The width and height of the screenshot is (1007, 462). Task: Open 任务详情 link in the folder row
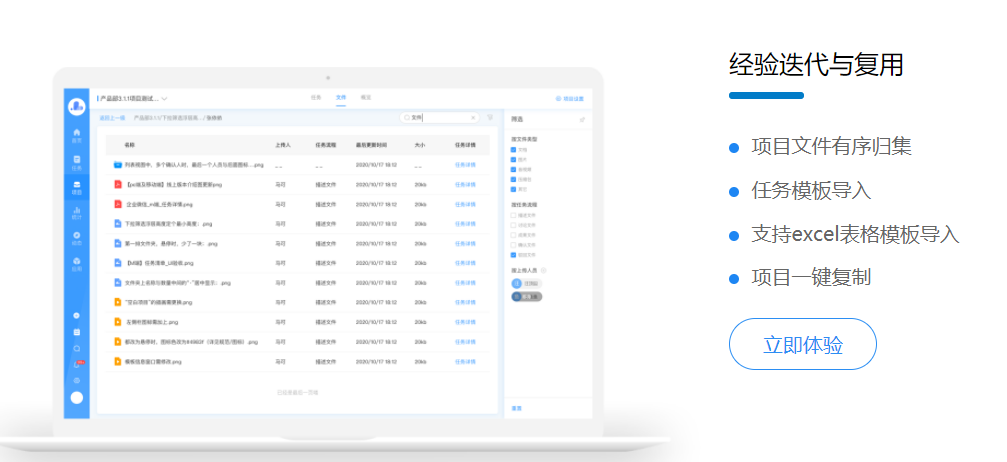pos(465,165)
